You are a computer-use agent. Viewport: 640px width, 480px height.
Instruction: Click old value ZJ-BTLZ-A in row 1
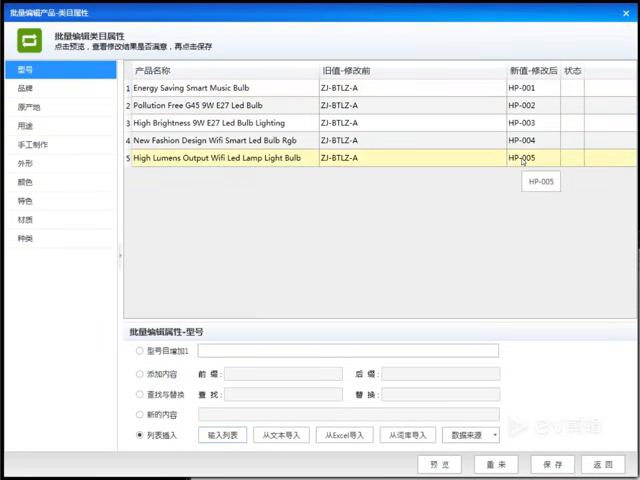click(413, 88)
